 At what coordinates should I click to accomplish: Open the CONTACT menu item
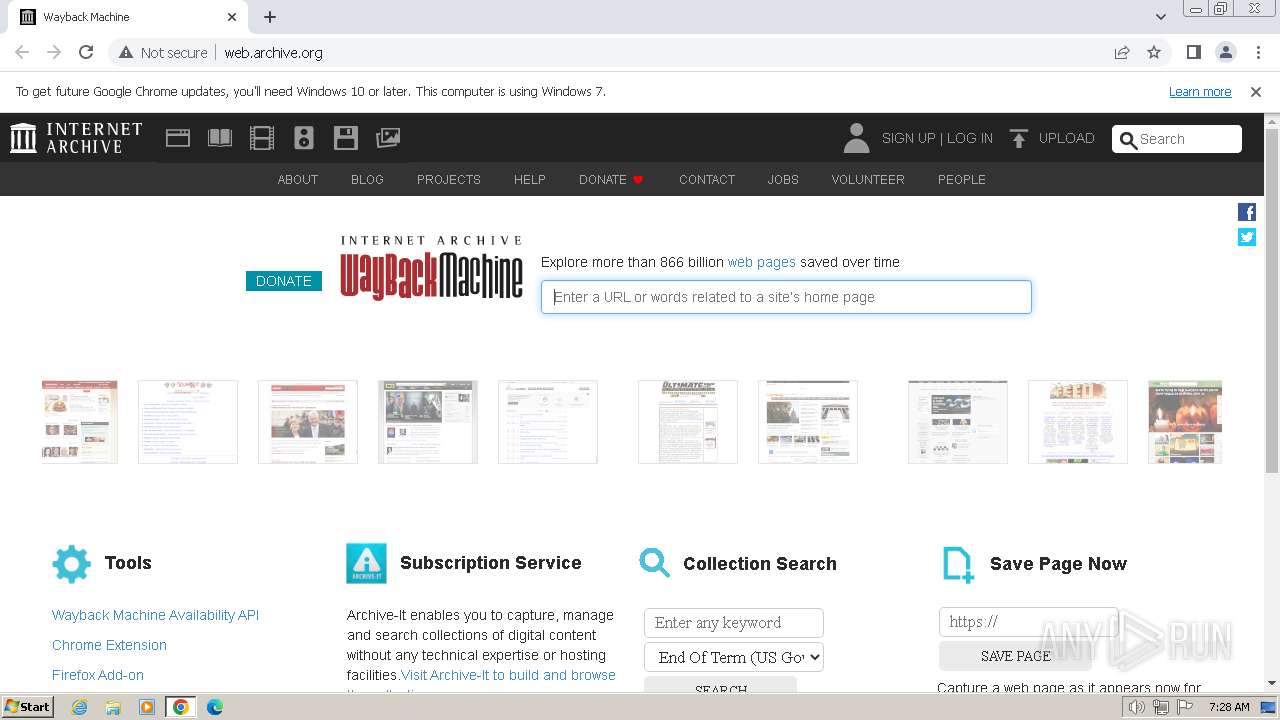click(x=707, y=180)
